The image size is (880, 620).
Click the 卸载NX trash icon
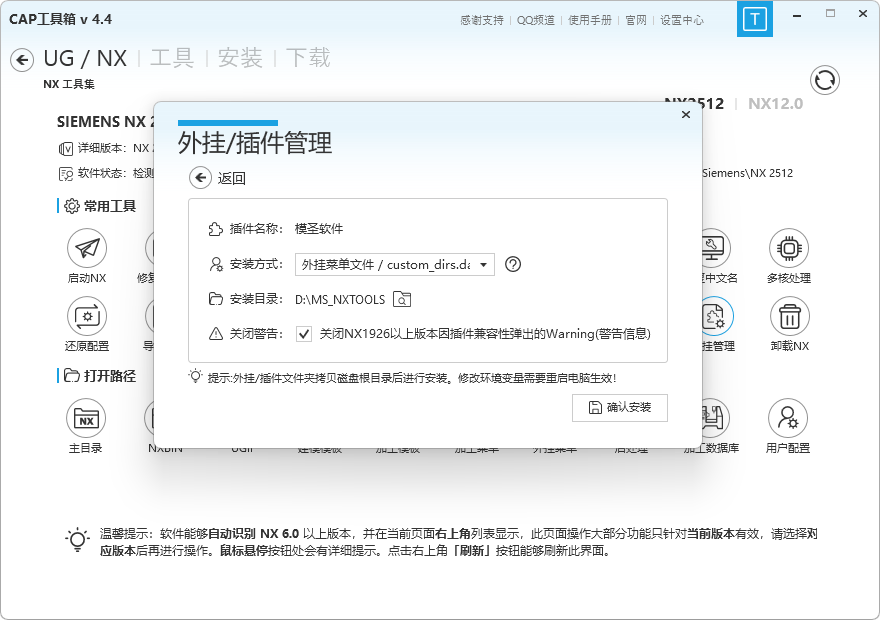pos(789,317)
